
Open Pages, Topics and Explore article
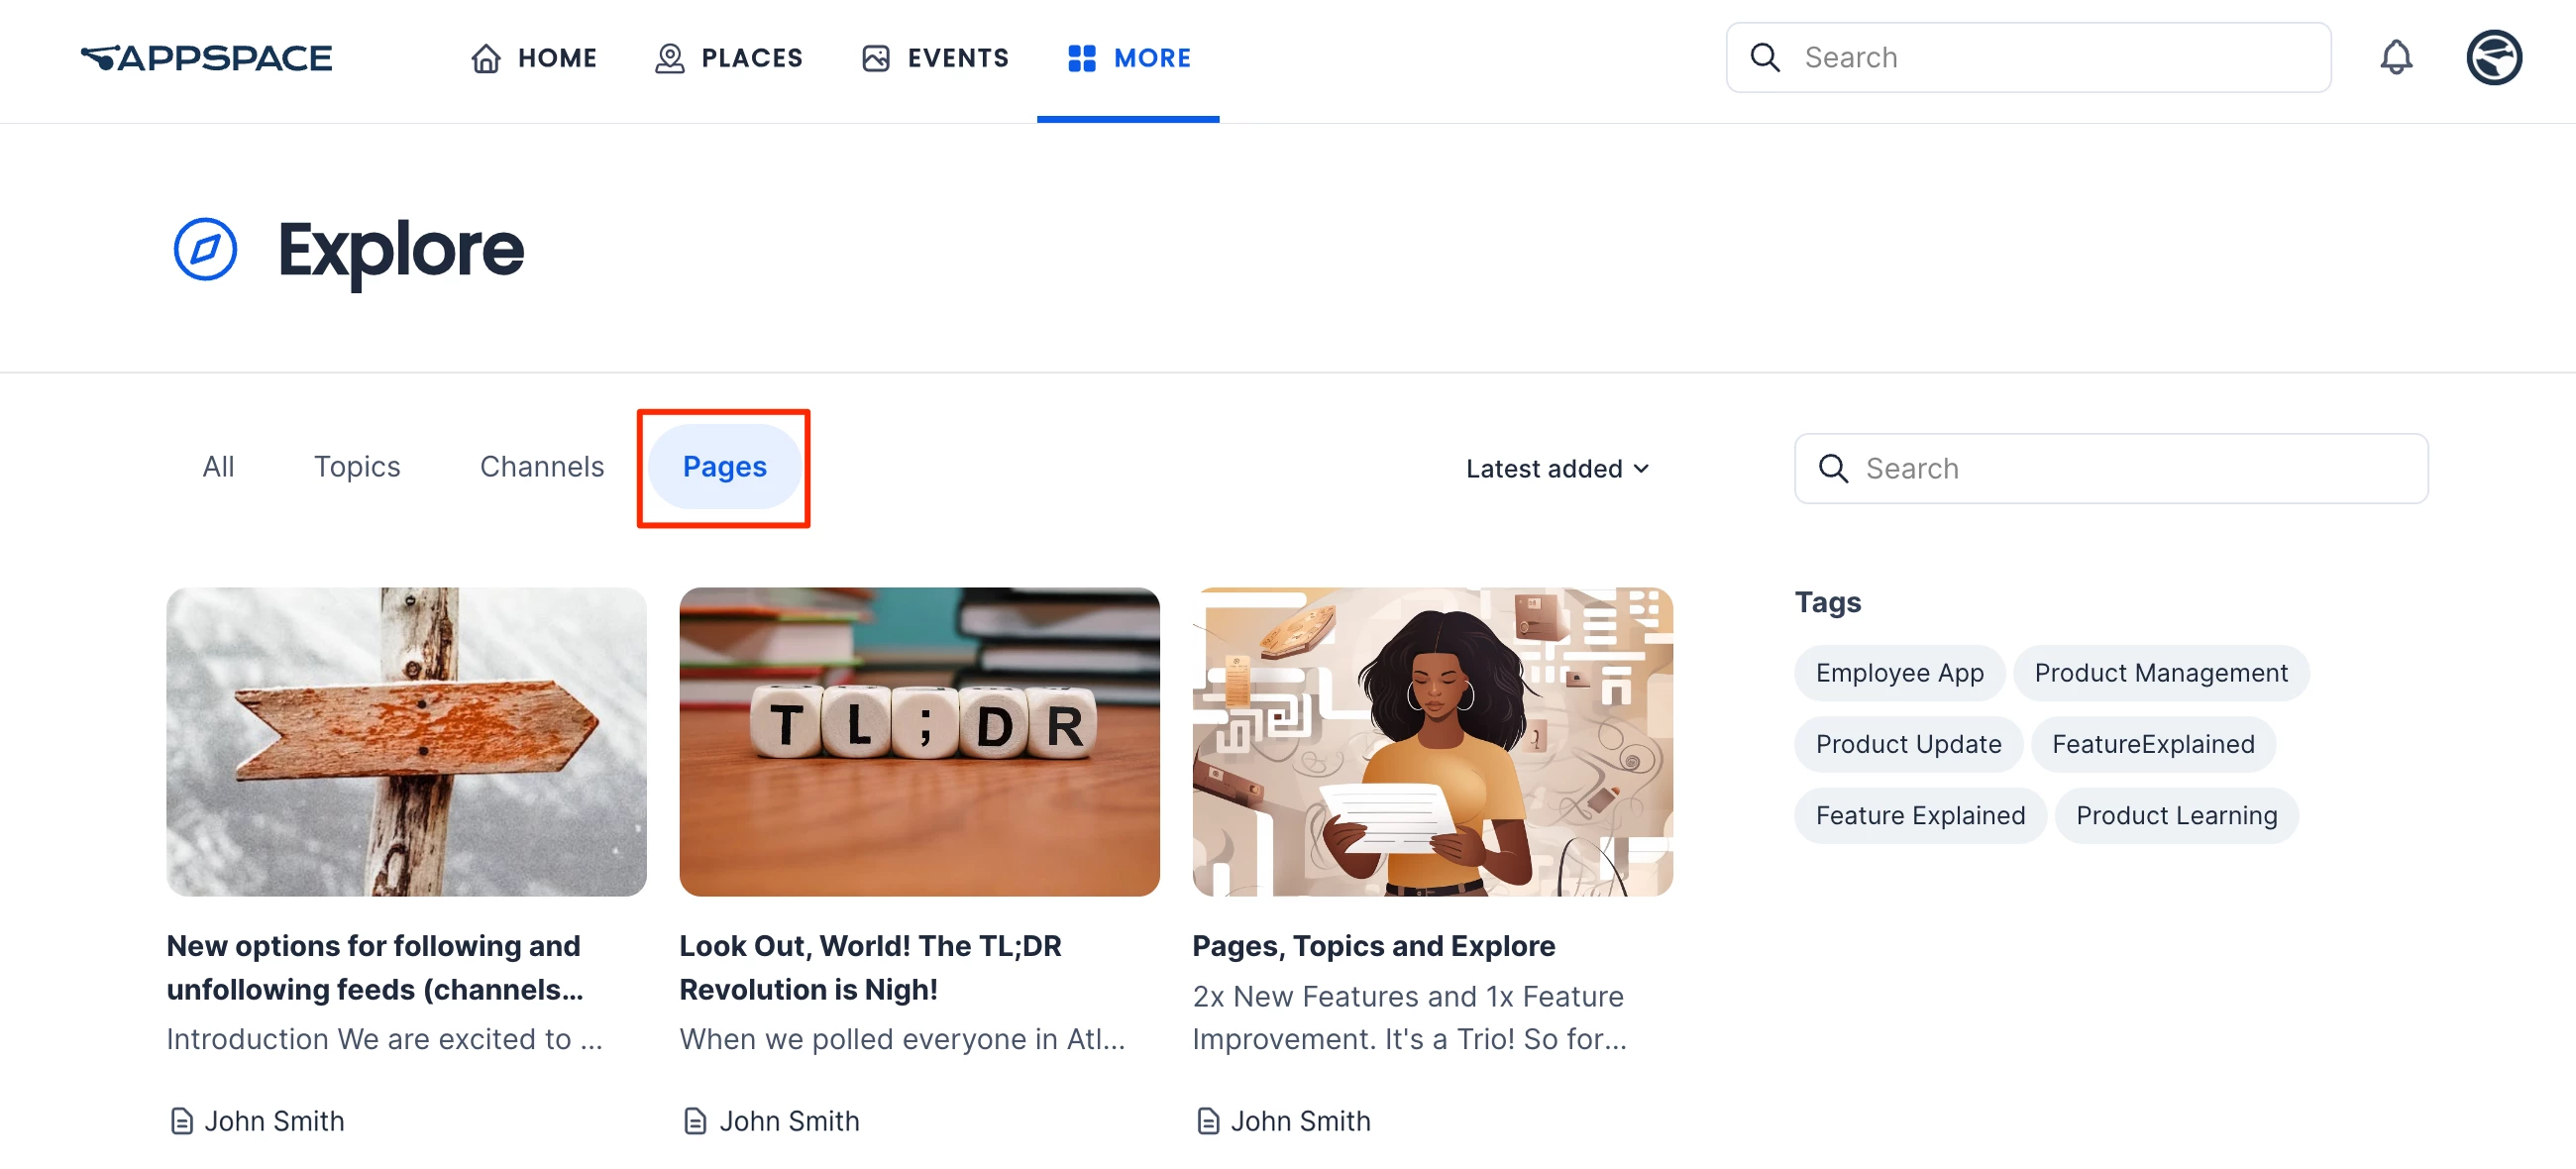[x=1372, y=945]
